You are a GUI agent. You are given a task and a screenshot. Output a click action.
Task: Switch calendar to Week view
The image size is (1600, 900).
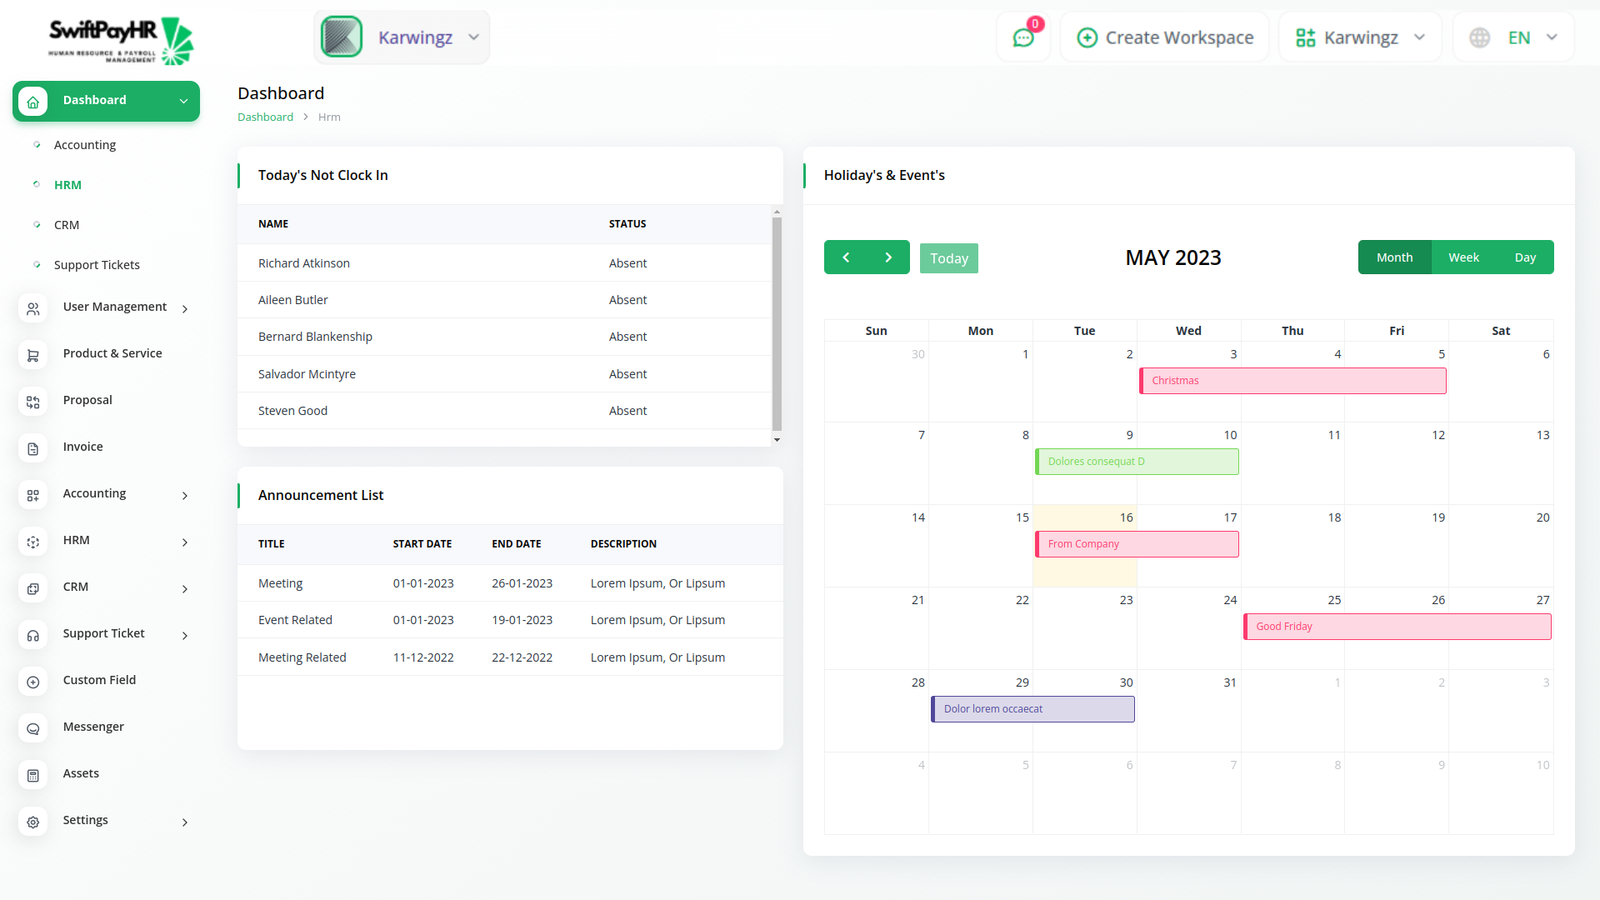click(1463, 257)
